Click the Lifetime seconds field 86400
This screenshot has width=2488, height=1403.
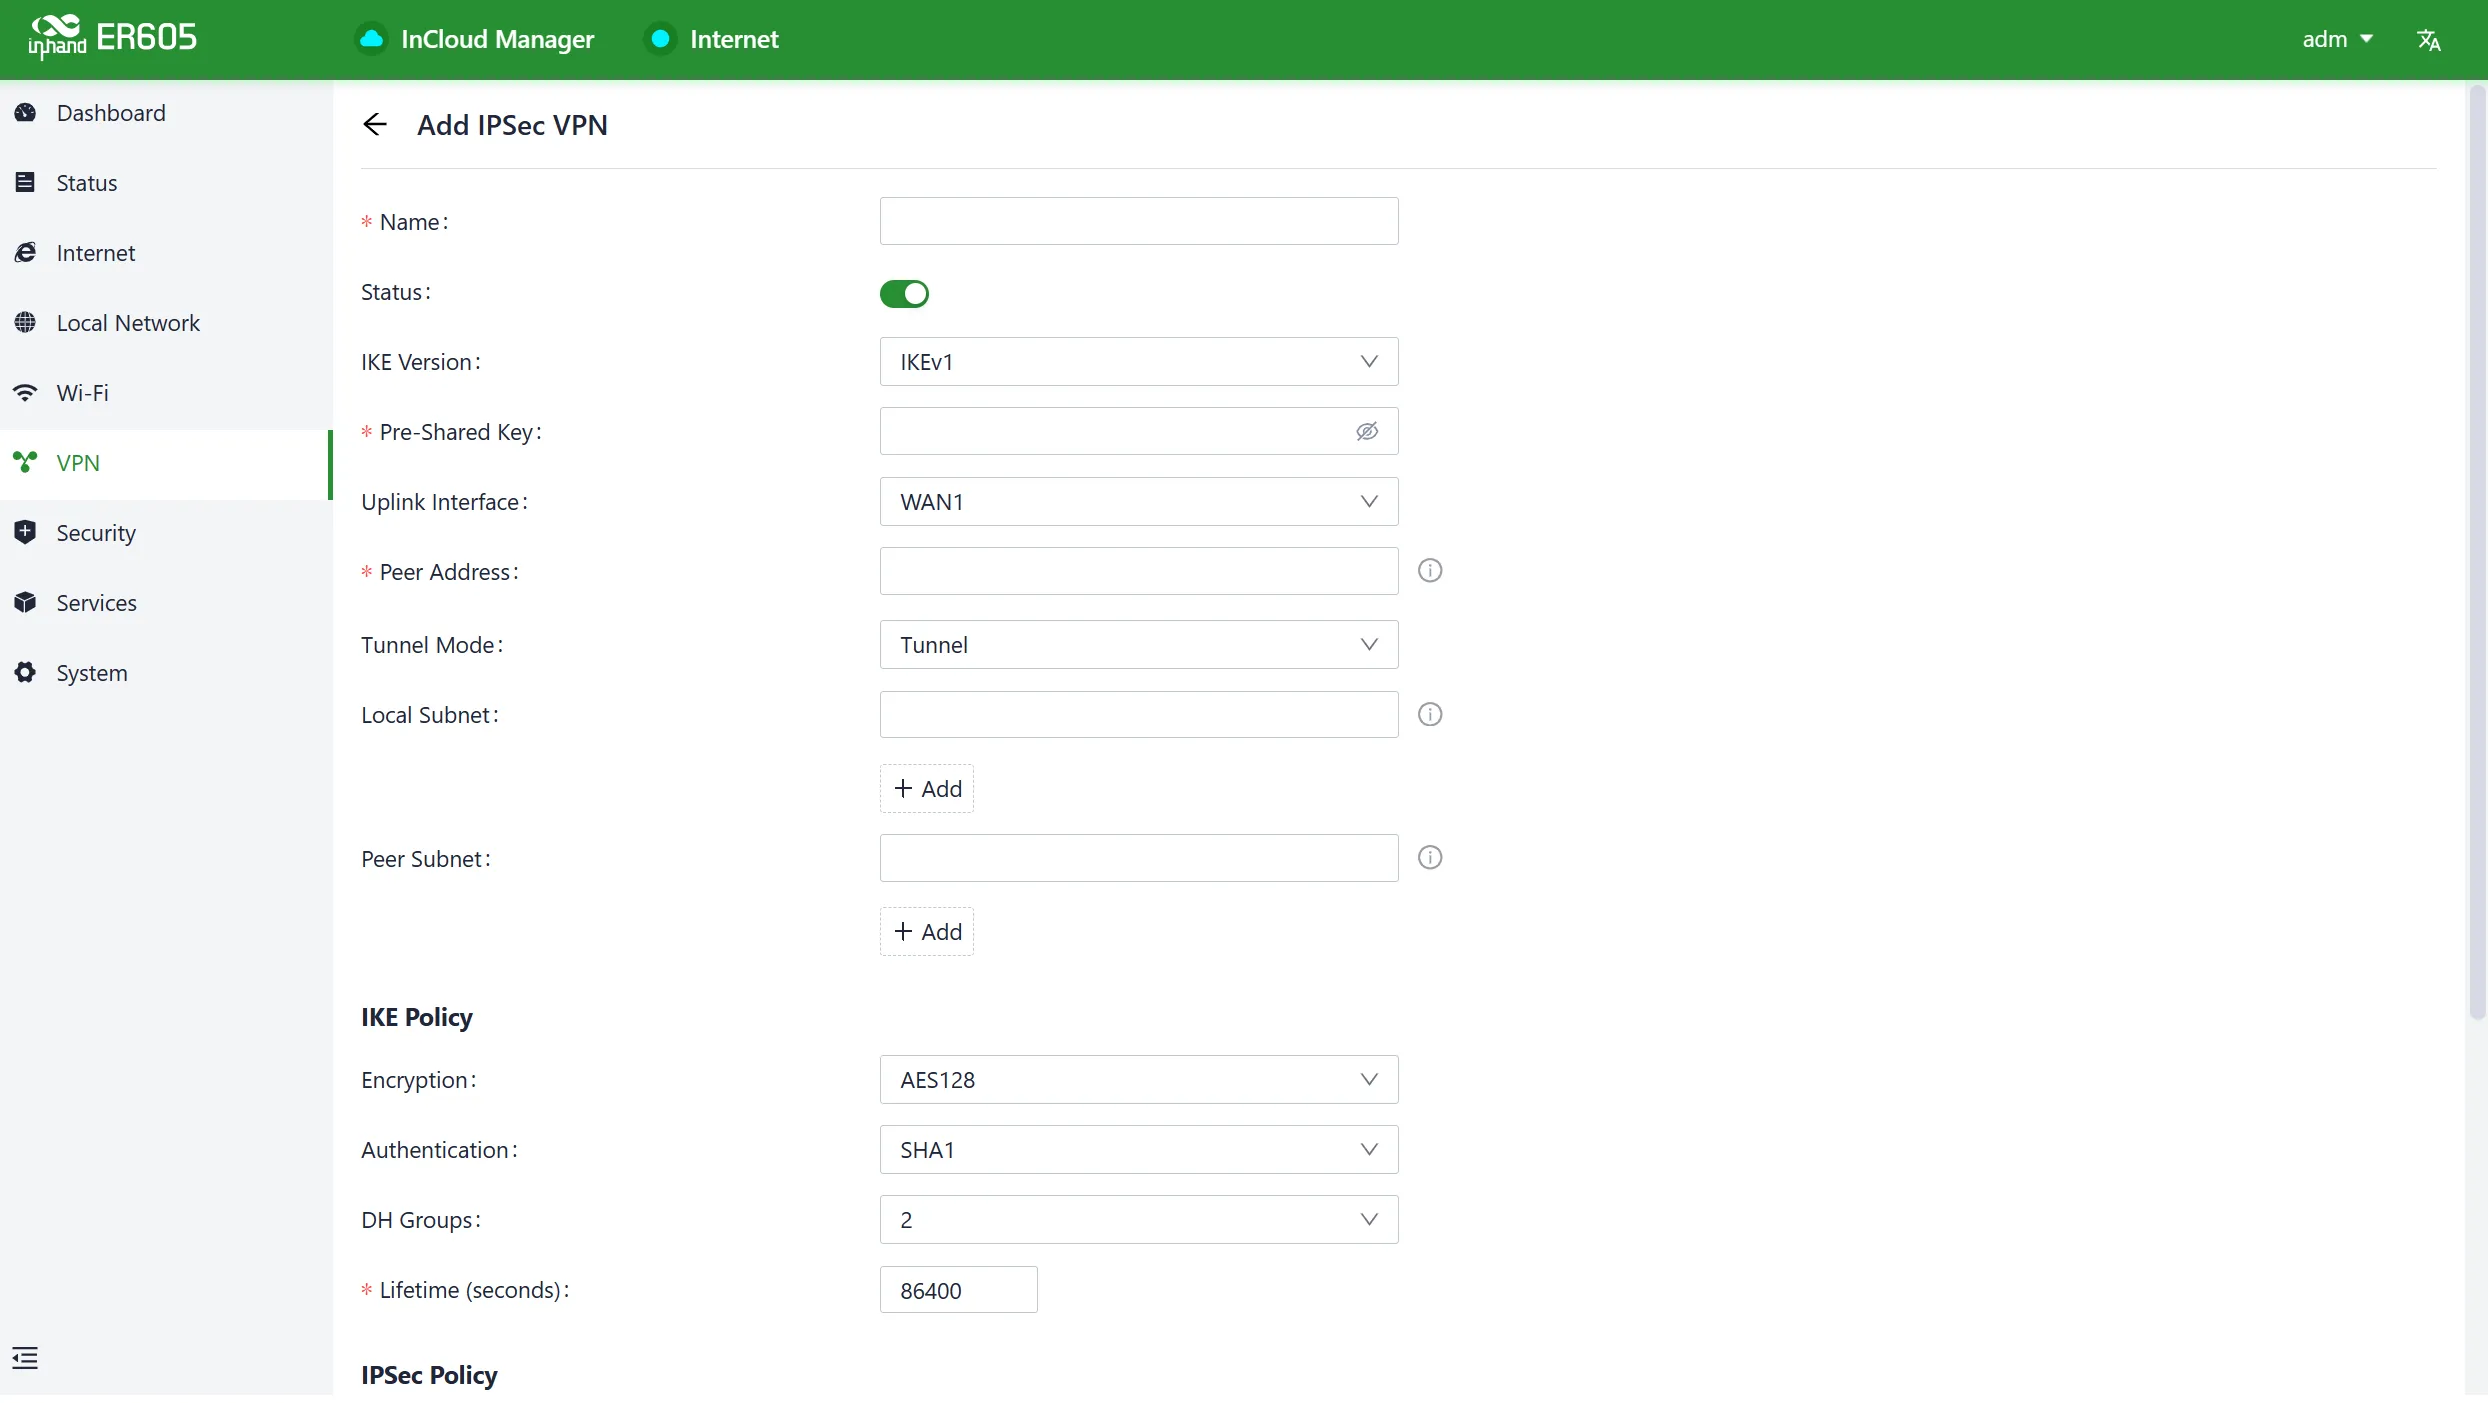[x=958, y=1290]
